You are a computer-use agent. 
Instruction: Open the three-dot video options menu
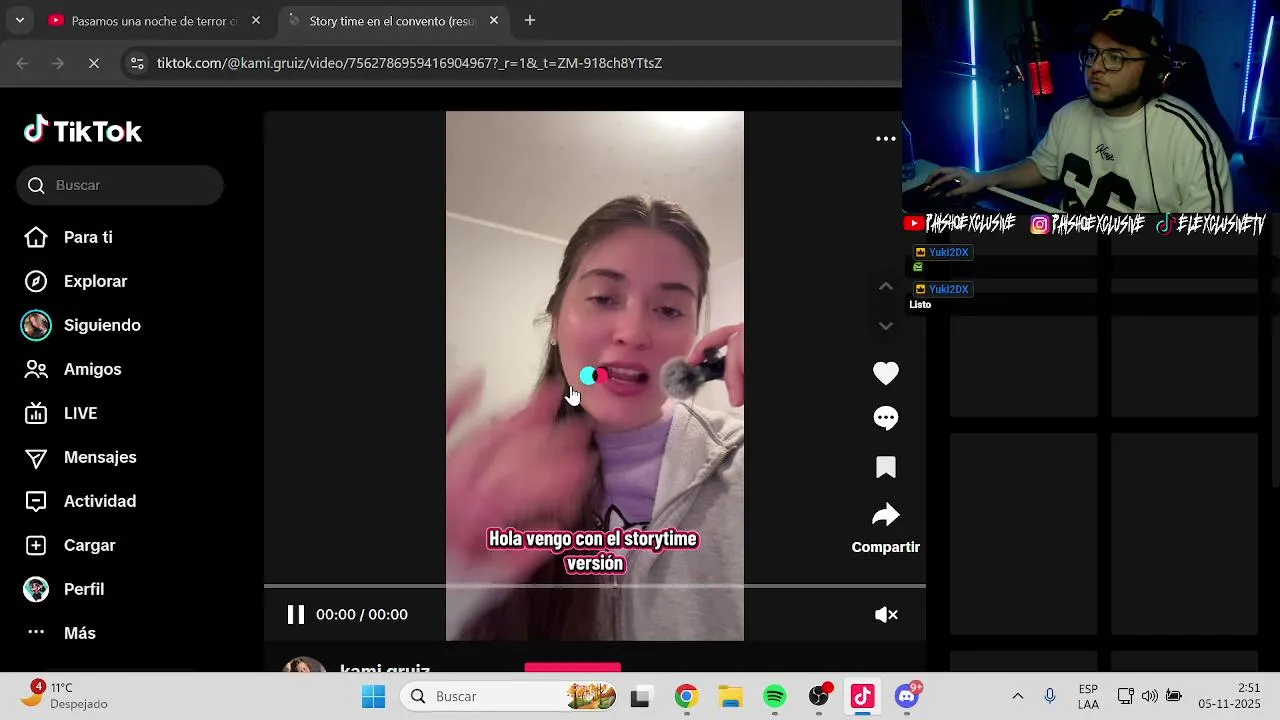(x=886, y=139)
